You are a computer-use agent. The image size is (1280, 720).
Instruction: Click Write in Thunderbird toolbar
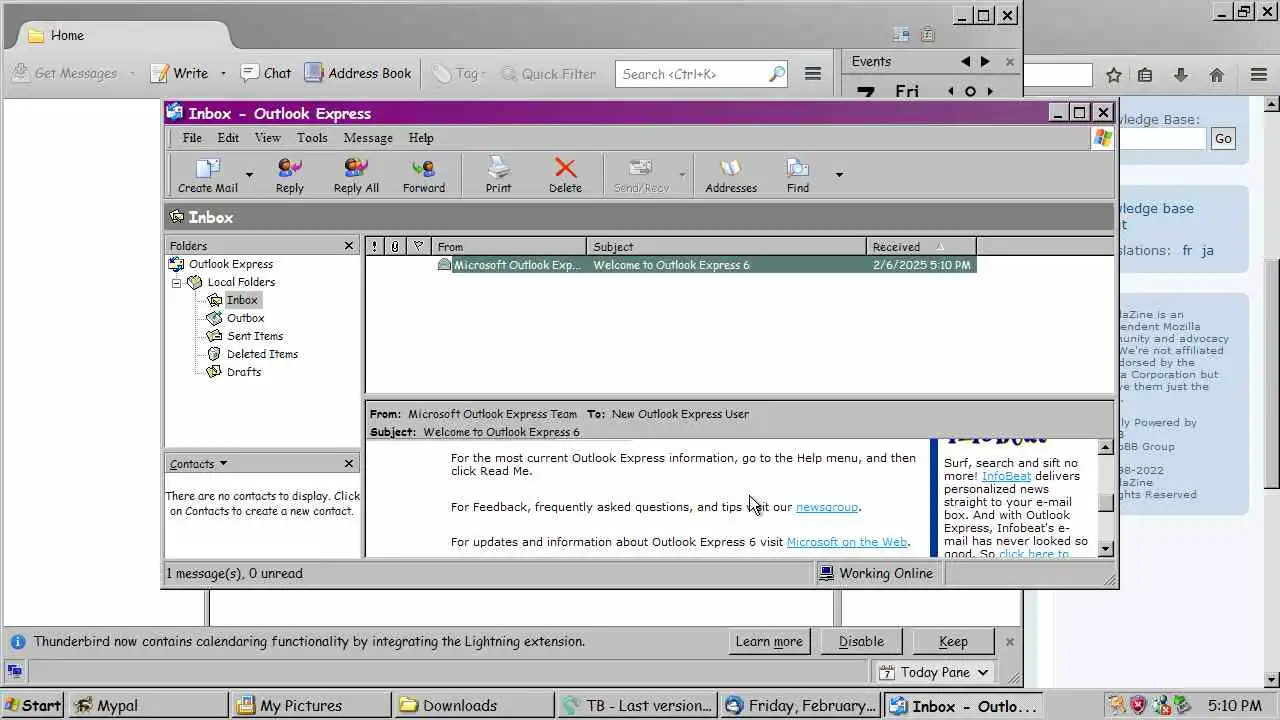coord(179,73)
